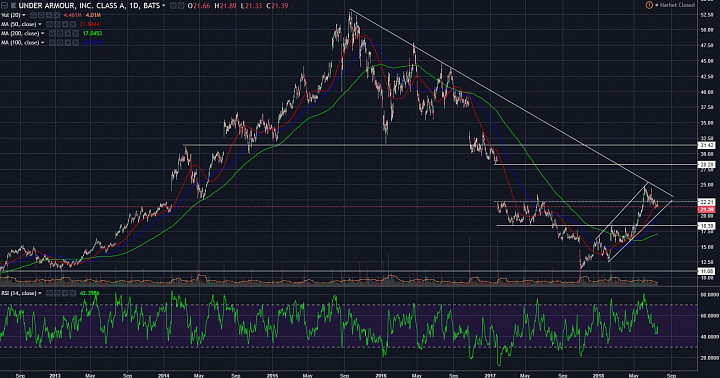Image resolution: width=720 pixels, height=378 pixels.
Task: Remove the MA (100, close) indicator
Action: point(76,43)
